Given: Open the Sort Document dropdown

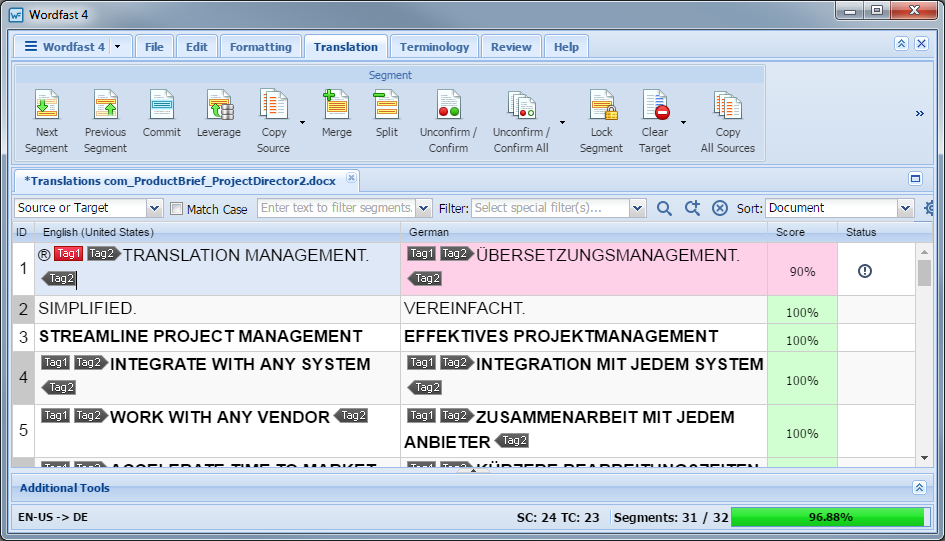Looking at the screenshot, I should click(905, 208).
